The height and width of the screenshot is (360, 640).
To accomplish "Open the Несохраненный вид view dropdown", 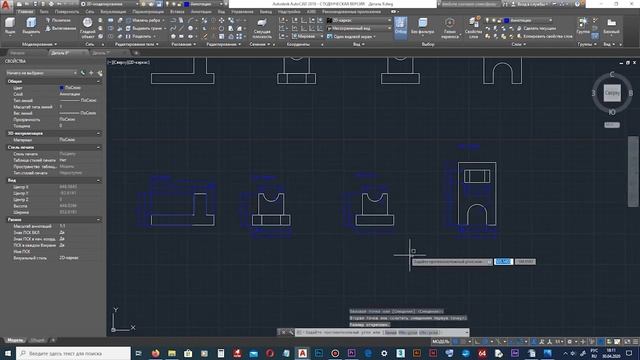I will 359,28.
